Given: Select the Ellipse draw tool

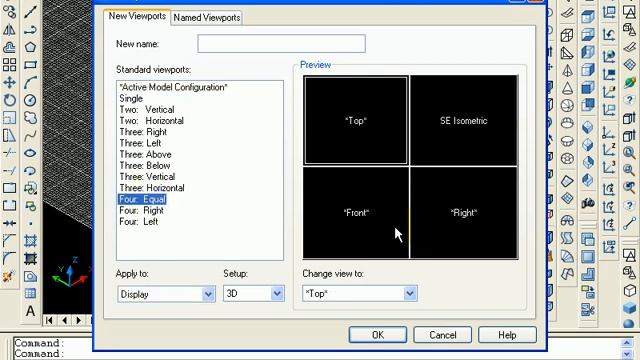Looking at the screenshot, I should coord(30,153).
